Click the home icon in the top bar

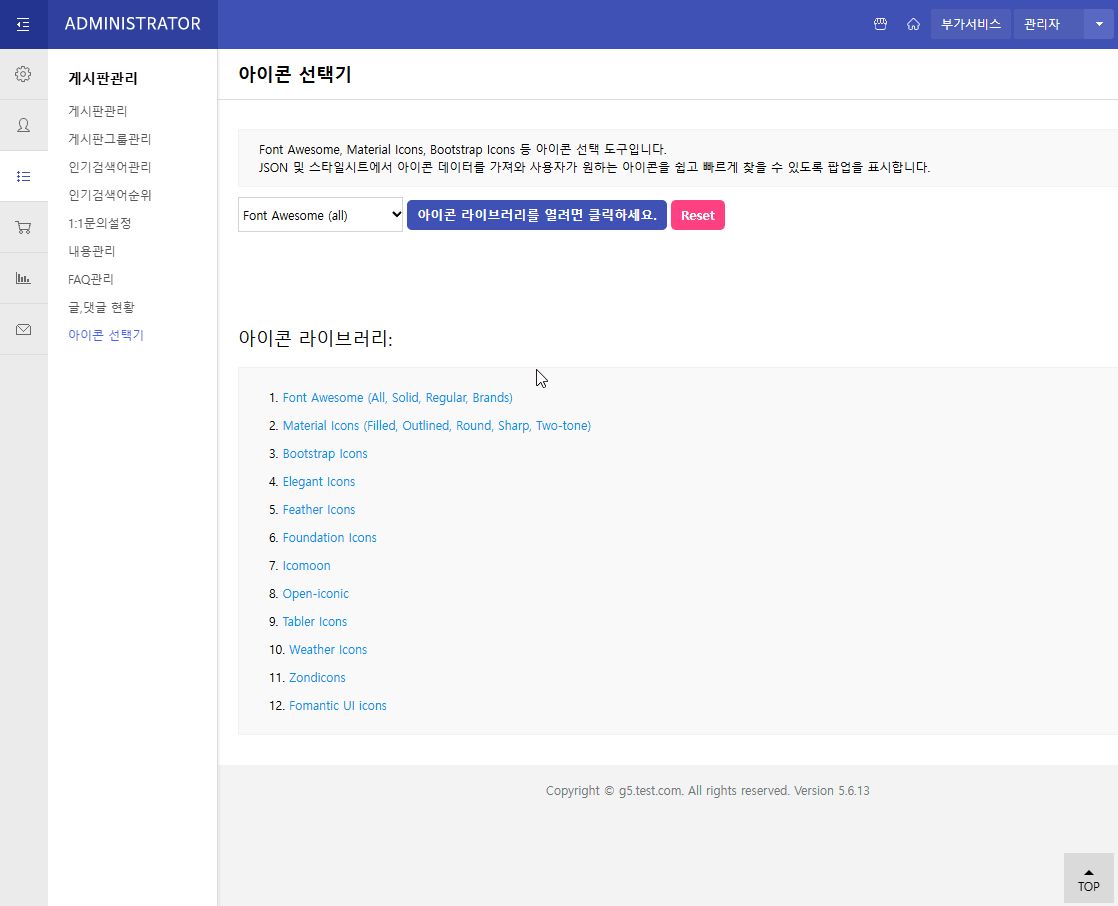[913, 24]
